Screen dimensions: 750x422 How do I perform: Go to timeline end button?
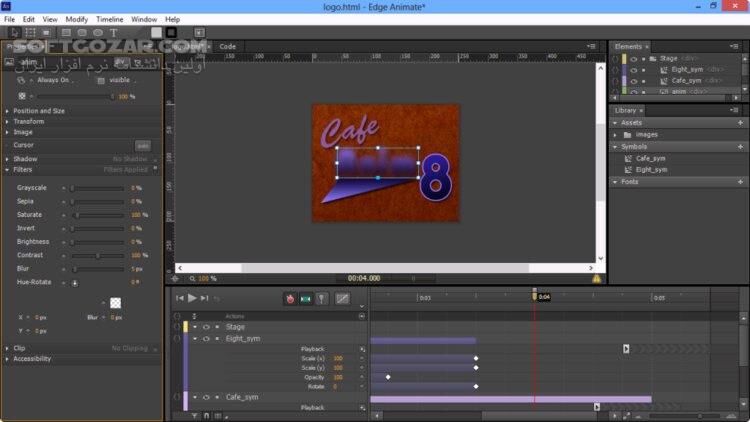(x=204, y=298)
